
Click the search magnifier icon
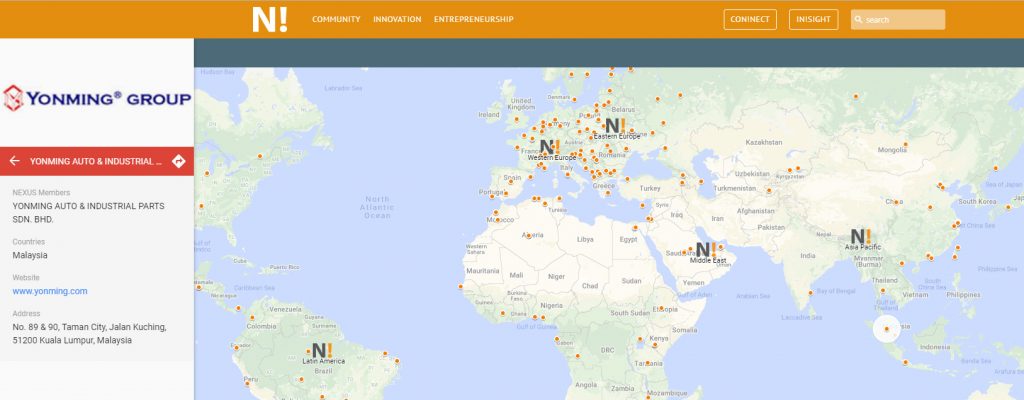coord(858,20)
